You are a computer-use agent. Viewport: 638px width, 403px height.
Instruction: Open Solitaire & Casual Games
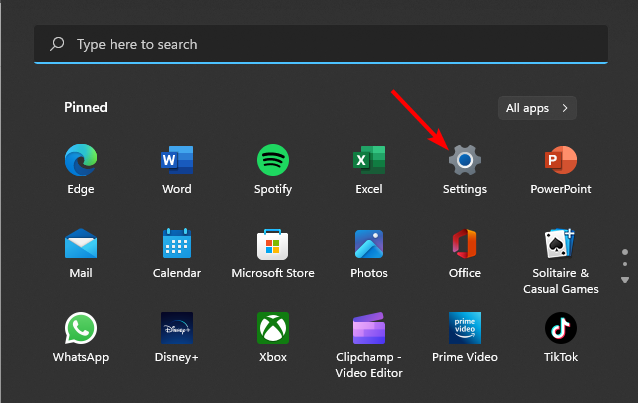click(561, 261)
